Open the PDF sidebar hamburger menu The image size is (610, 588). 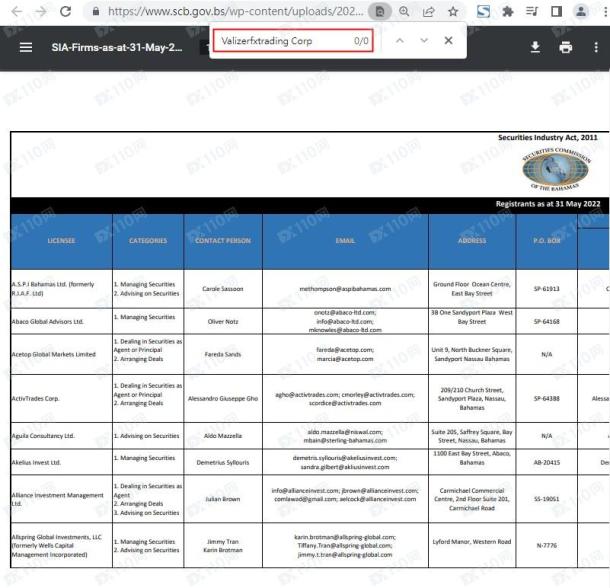(26, 47)
